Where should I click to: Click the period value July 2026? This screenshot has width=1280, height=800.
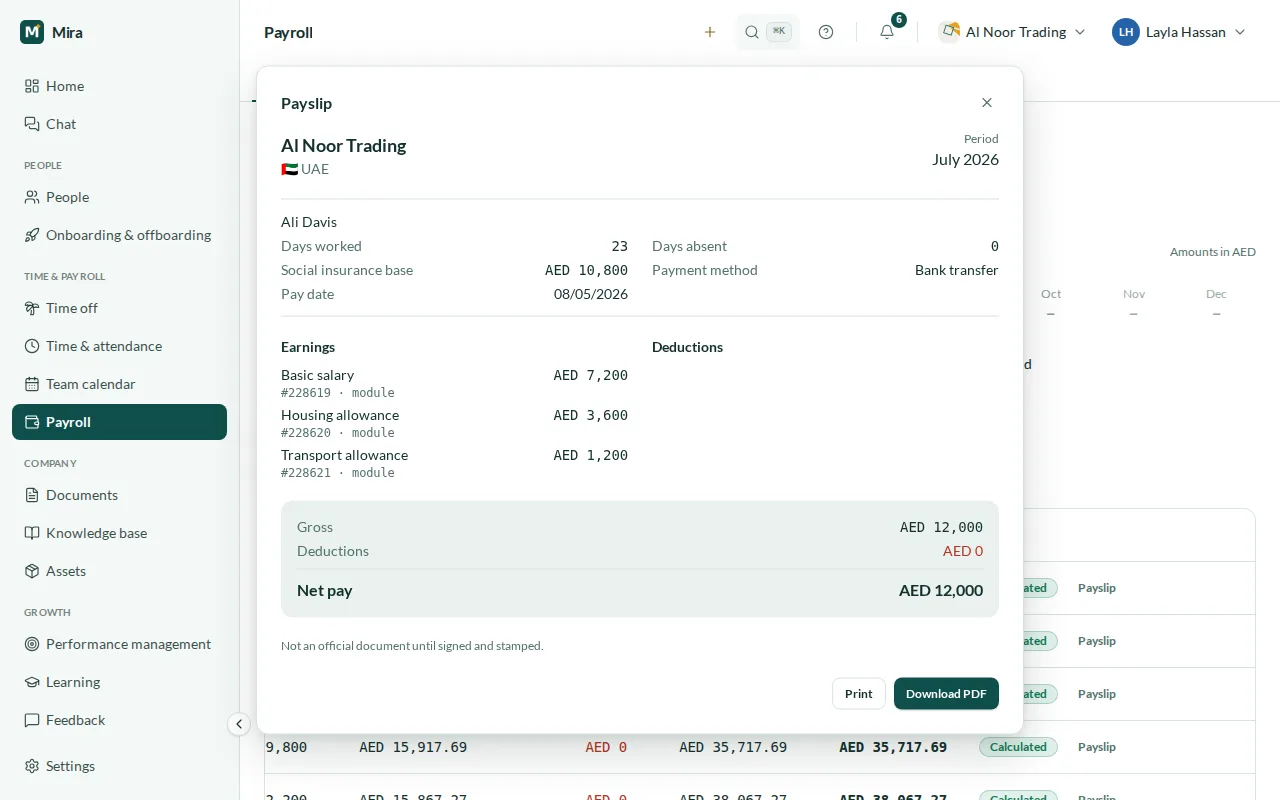coord(965,160)
